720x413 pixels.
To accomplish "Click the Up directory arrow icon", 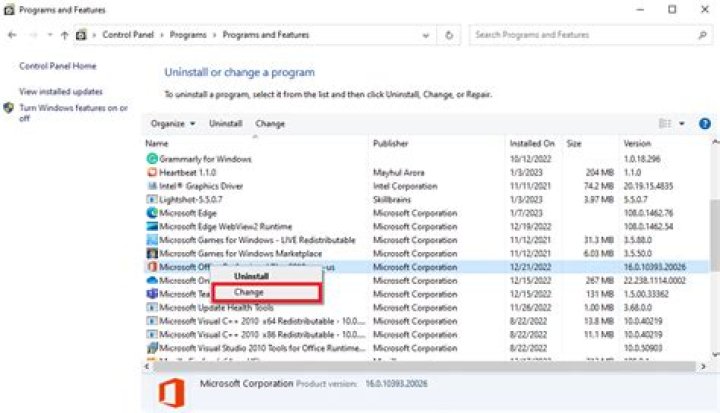I will tap(64, 34).
